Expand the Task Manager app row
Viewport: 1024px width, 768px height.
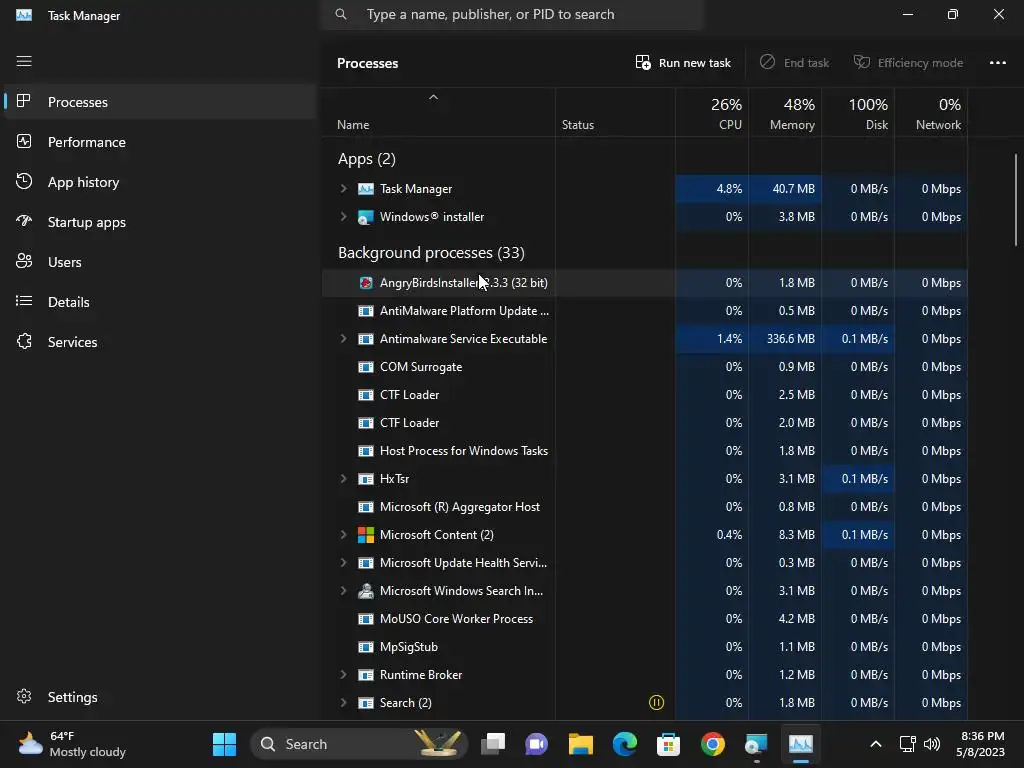[x=344, y=189]
